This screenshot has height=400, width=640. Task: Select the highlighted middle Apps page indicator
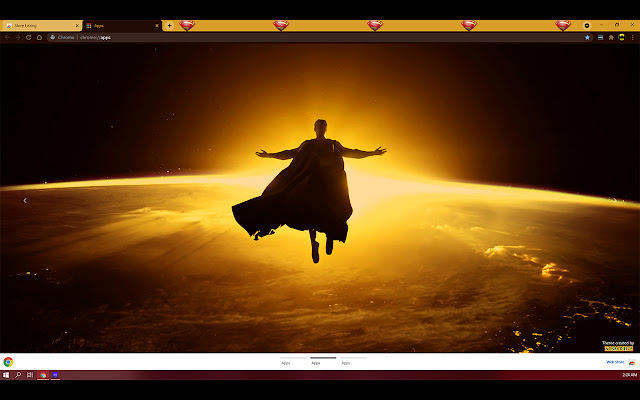pos(323,360)
